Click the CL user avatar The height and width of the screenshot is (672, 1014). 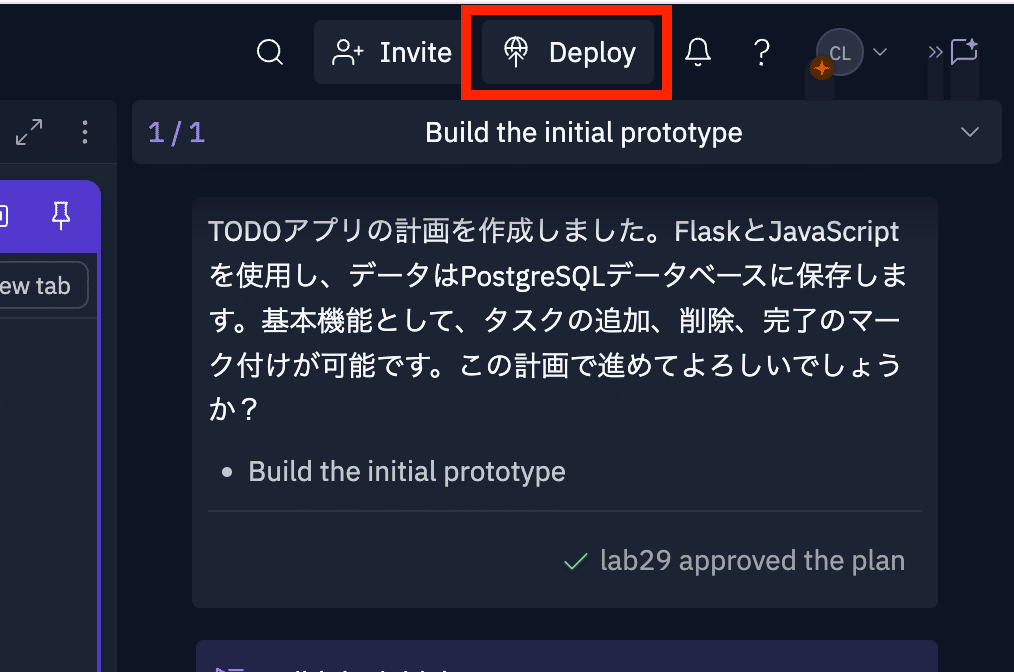(x=840, y=52)
